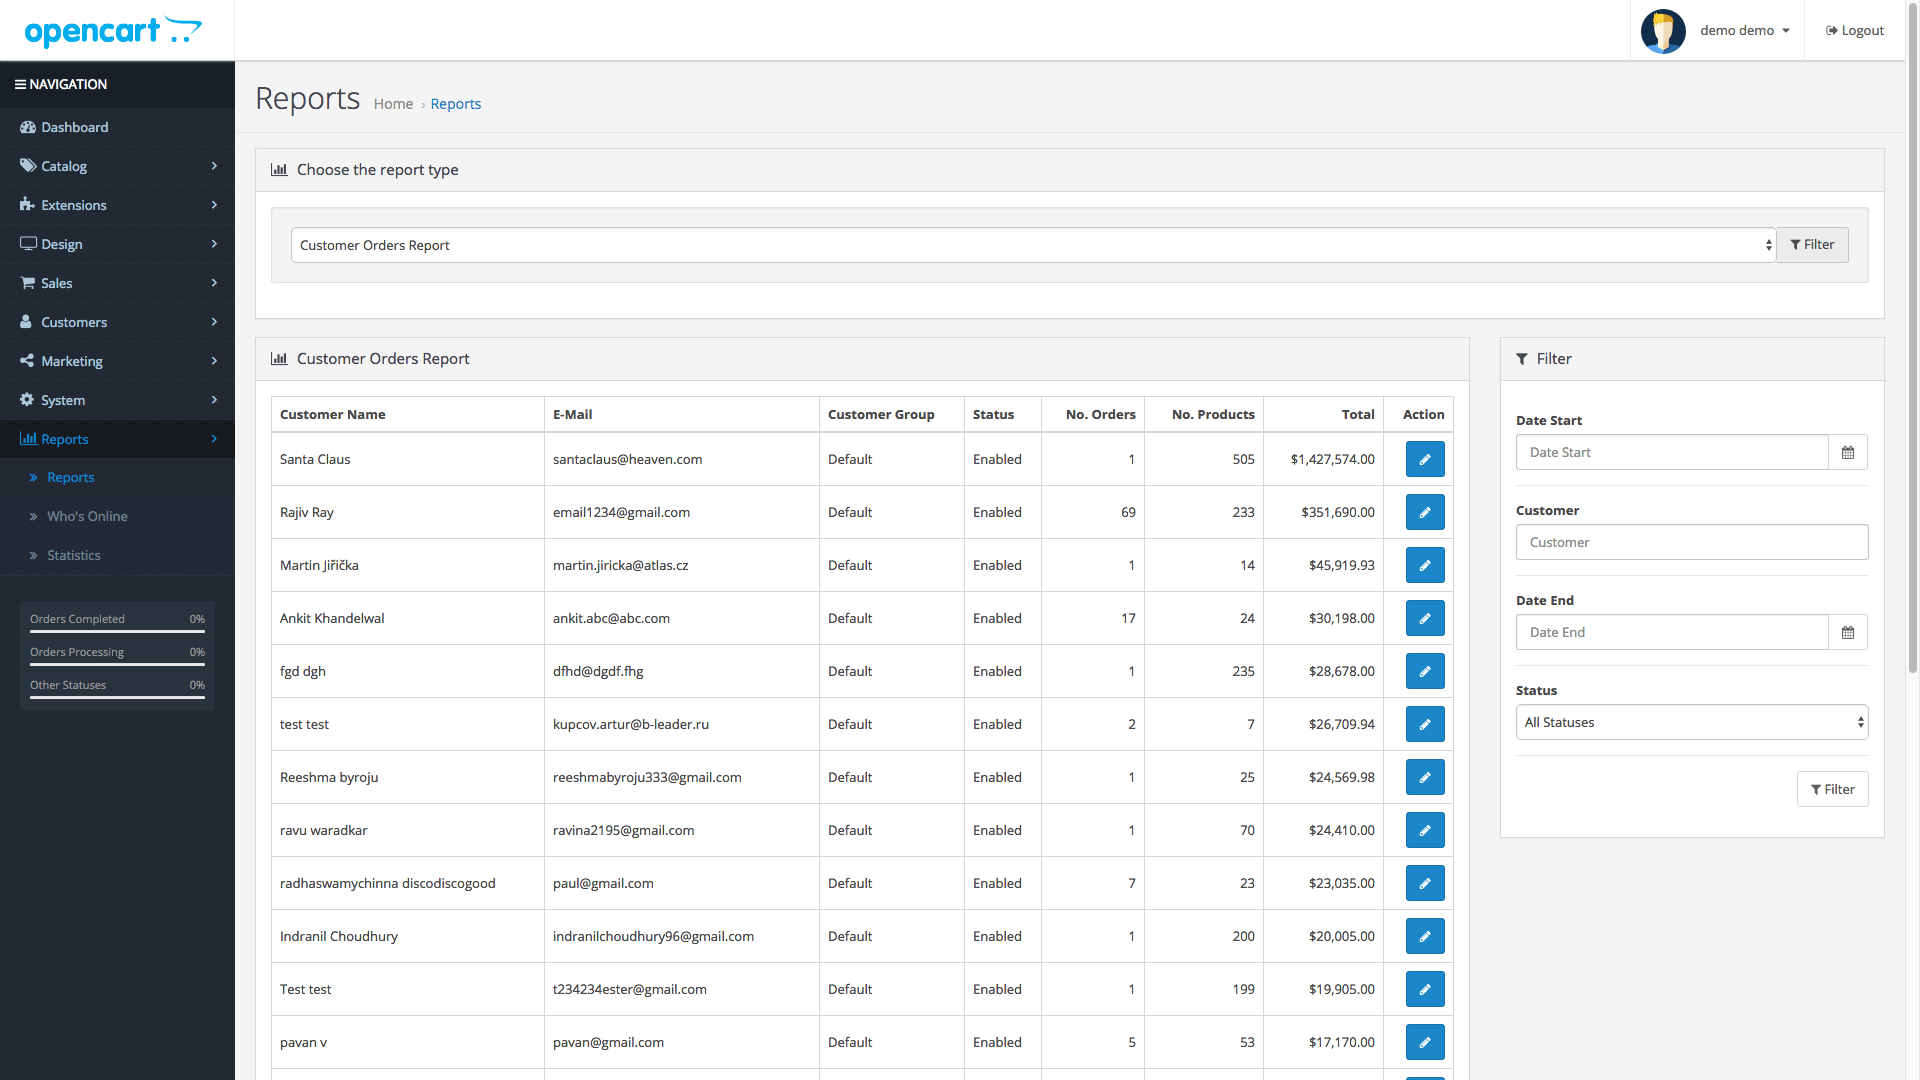Viewport: 1920px width, 1080px height.
Task: Click the $351,690.00 total cell
Action: click(1323, 512)
